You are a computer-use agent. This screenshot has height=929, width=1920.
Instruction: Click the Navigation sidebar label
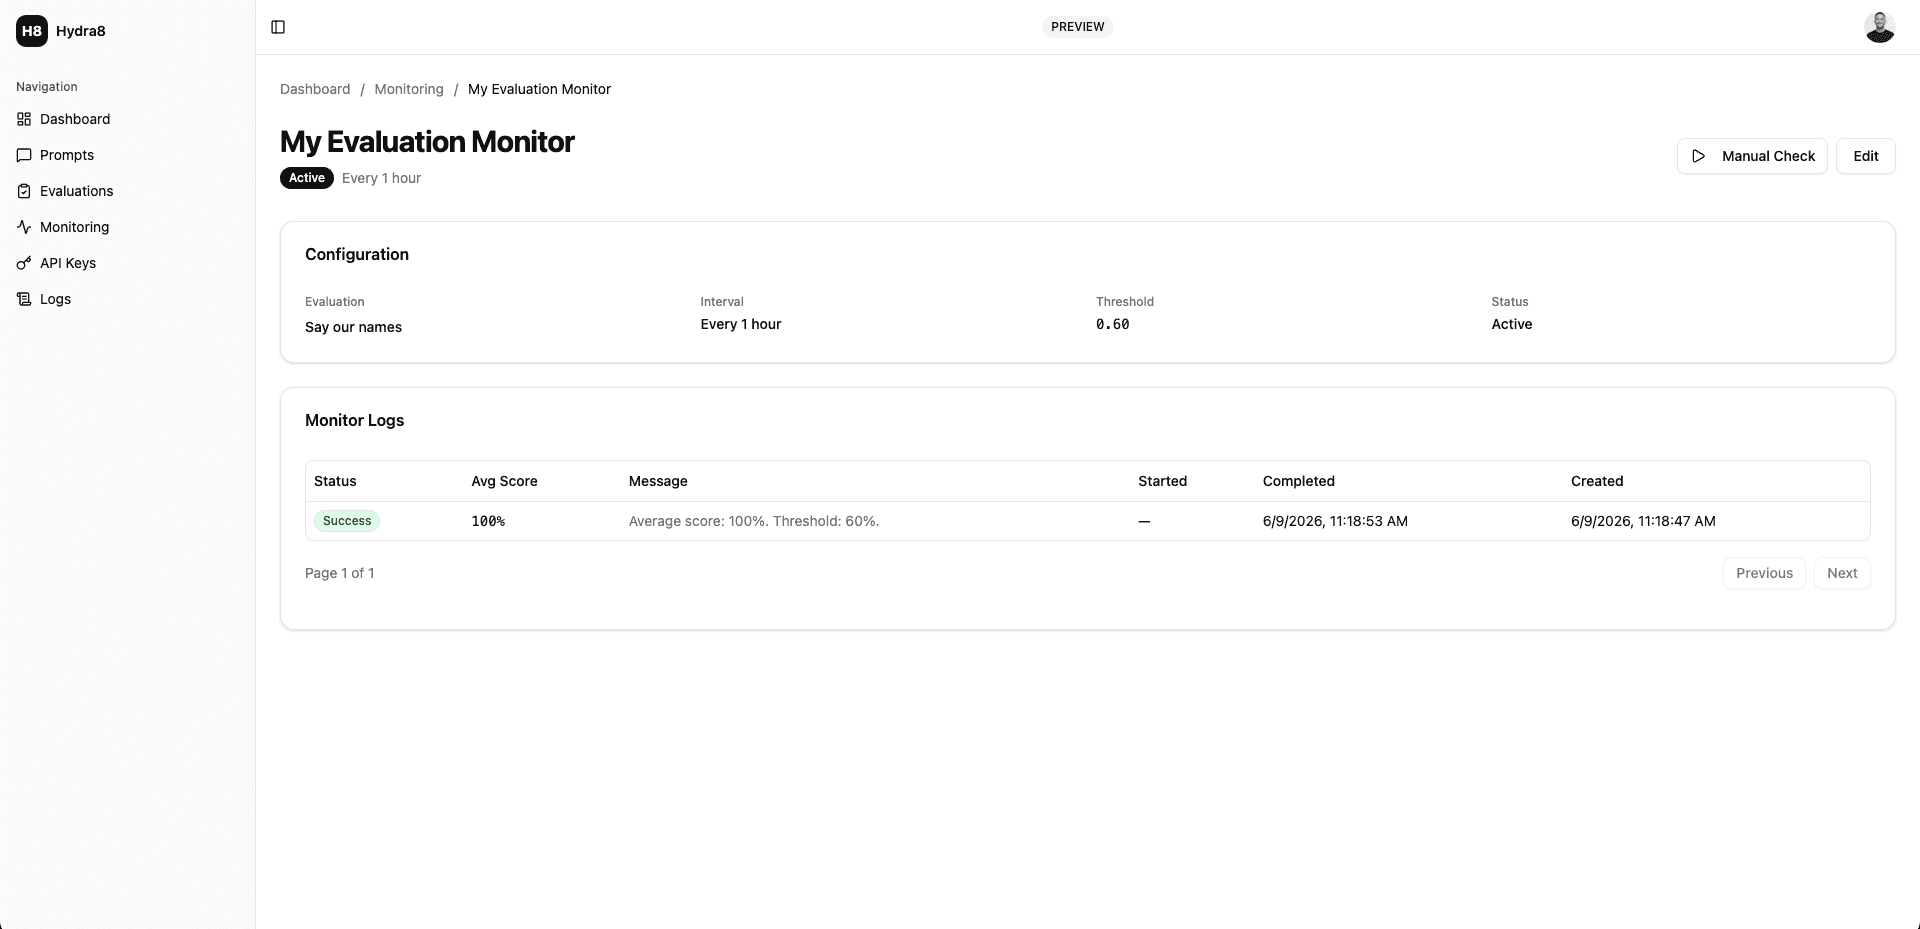pyautogui.click(x=47, y=87)
